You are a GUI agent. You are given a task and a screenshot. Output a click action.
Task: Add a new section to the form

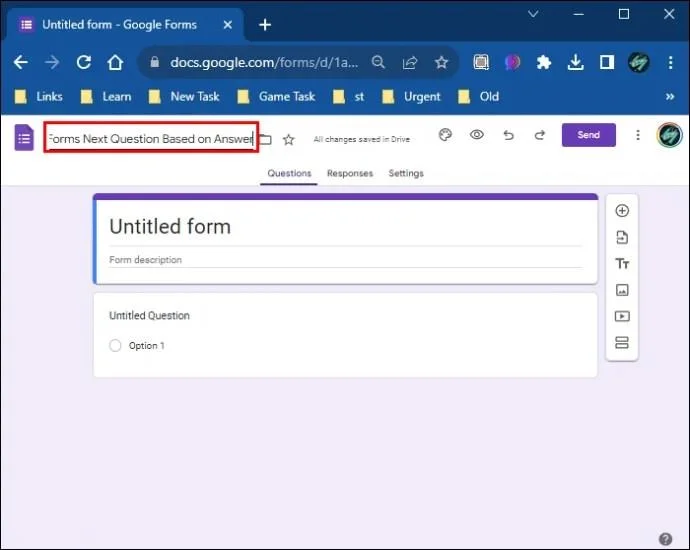tap(621, 343)
